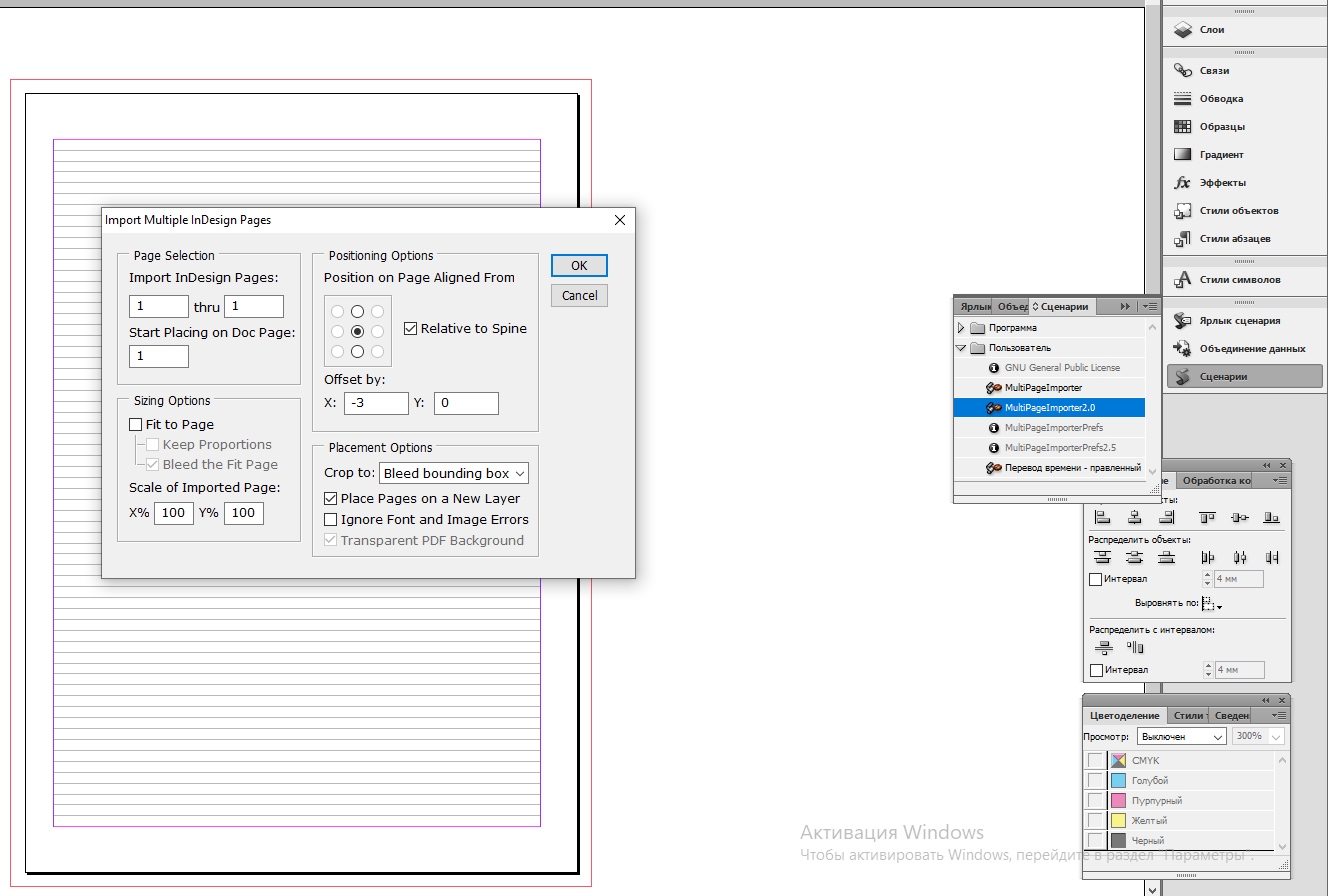Image resolution: width=1328 pixels, height=896 pixels.
Task: Open the Просмотр dropdown set to Выключен
Action: click(x=1181, y=736)
